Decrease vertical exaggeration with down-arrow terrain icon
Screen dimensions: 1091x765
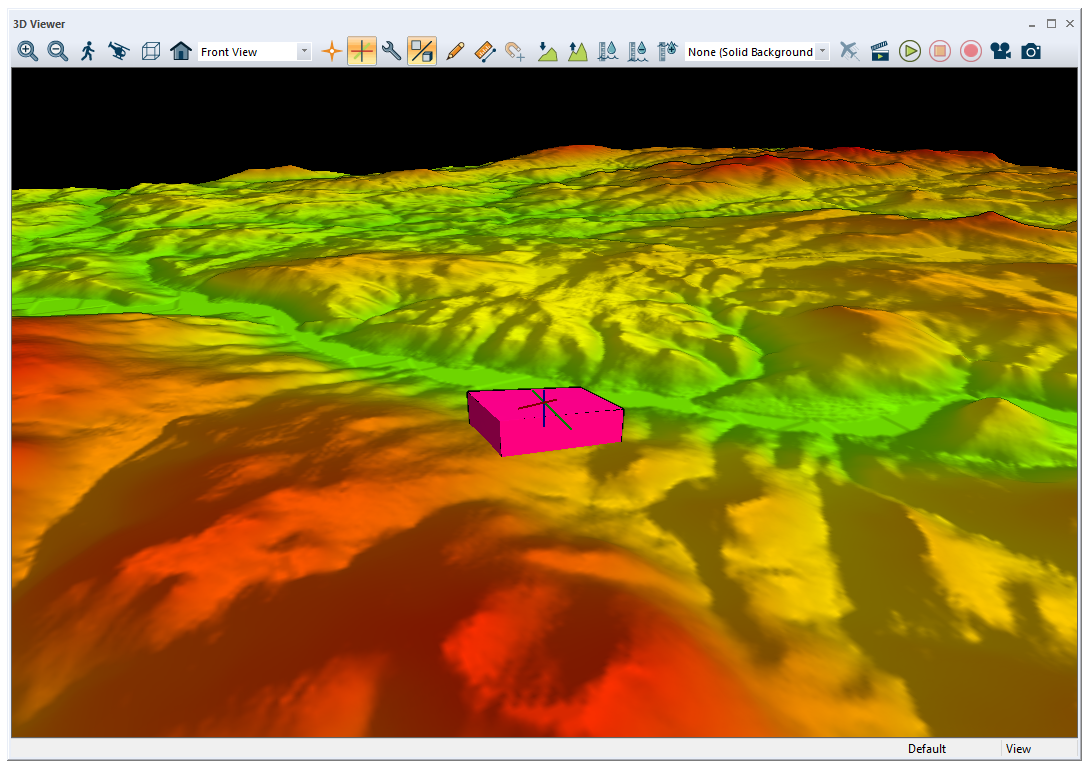coord(548,52)
